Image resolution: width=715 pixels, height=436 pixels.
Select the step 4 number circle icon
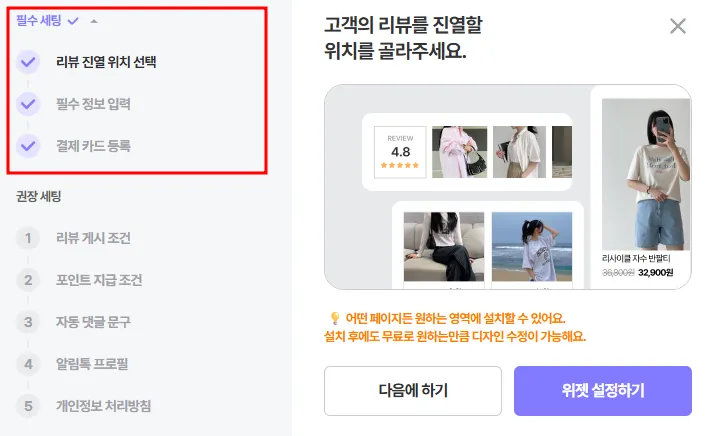28,364
